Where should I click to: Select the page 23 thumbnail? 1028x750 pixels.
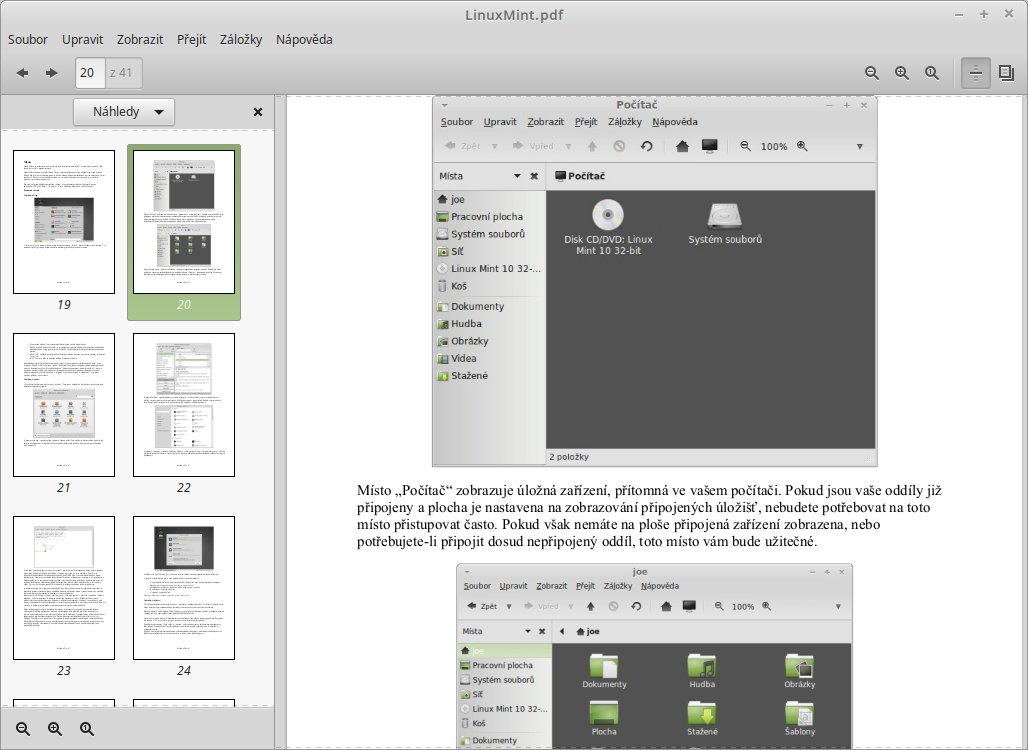(64, 587)
